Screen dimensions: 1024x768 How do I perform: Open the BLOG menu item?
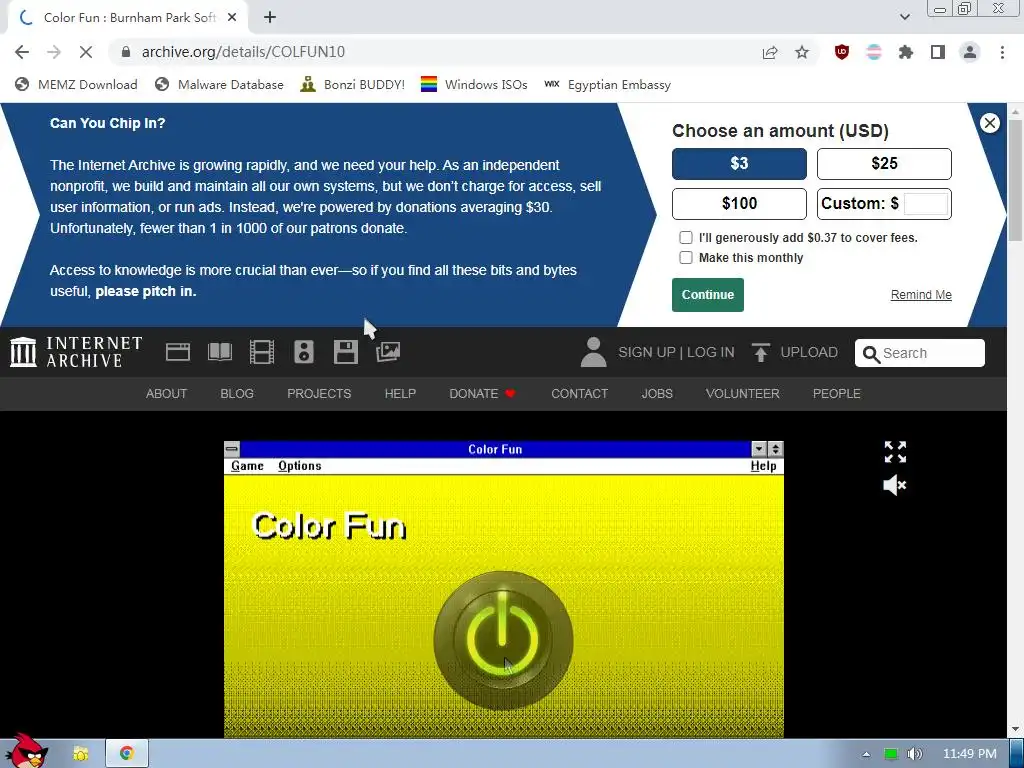[237, 394]
